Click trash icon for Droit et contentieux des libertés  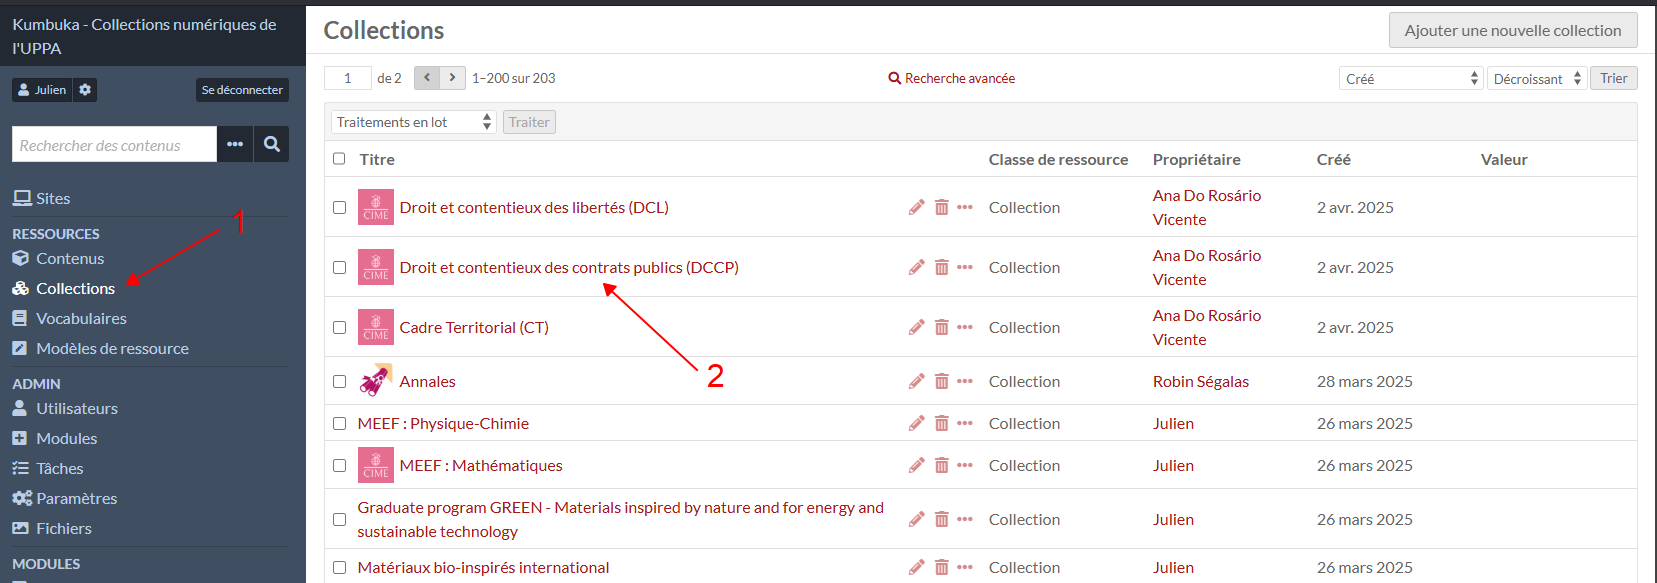coord(941,207)
